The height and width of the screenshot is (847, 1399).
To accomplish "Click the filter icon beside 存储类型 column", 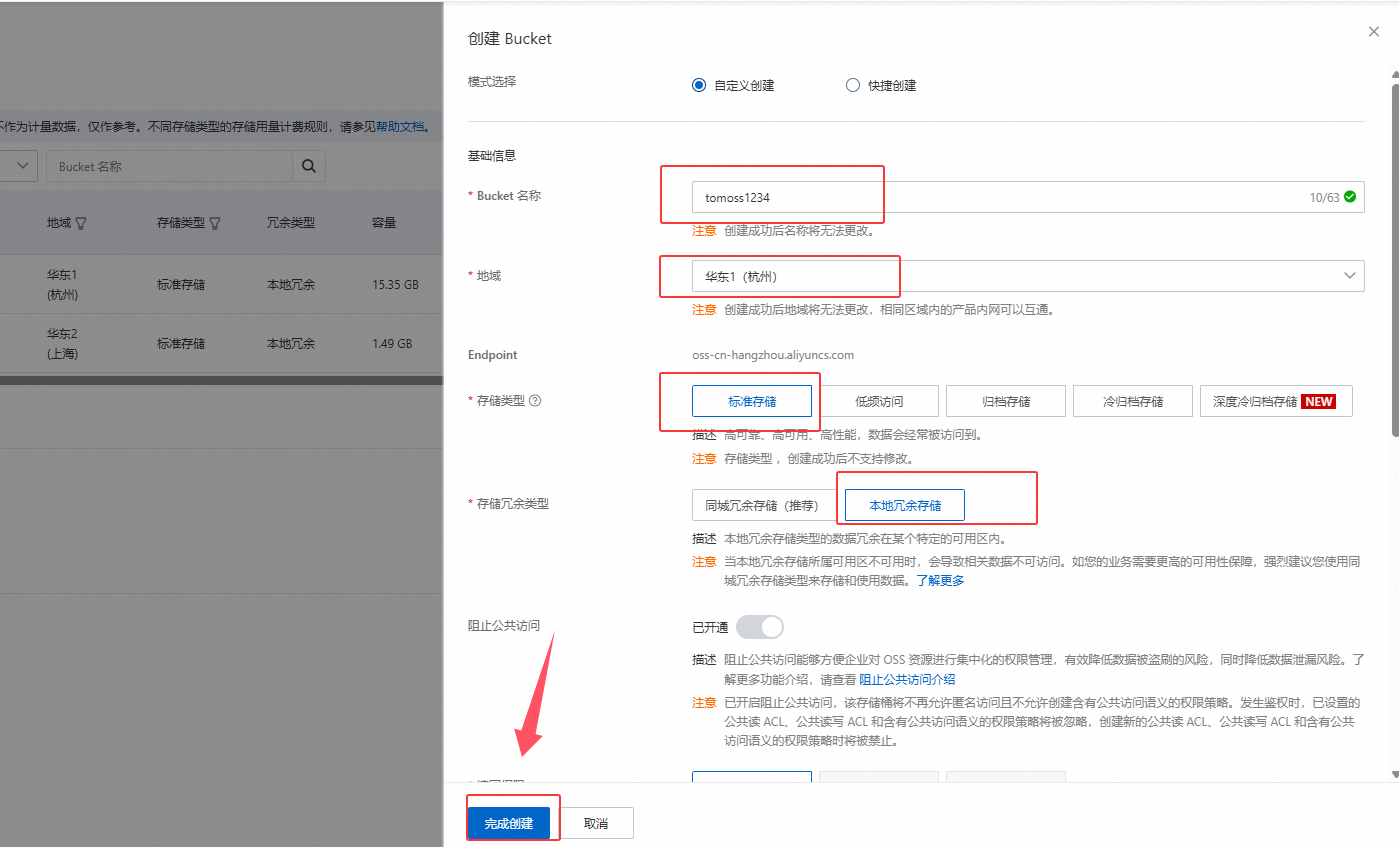I will coord(215,223).
